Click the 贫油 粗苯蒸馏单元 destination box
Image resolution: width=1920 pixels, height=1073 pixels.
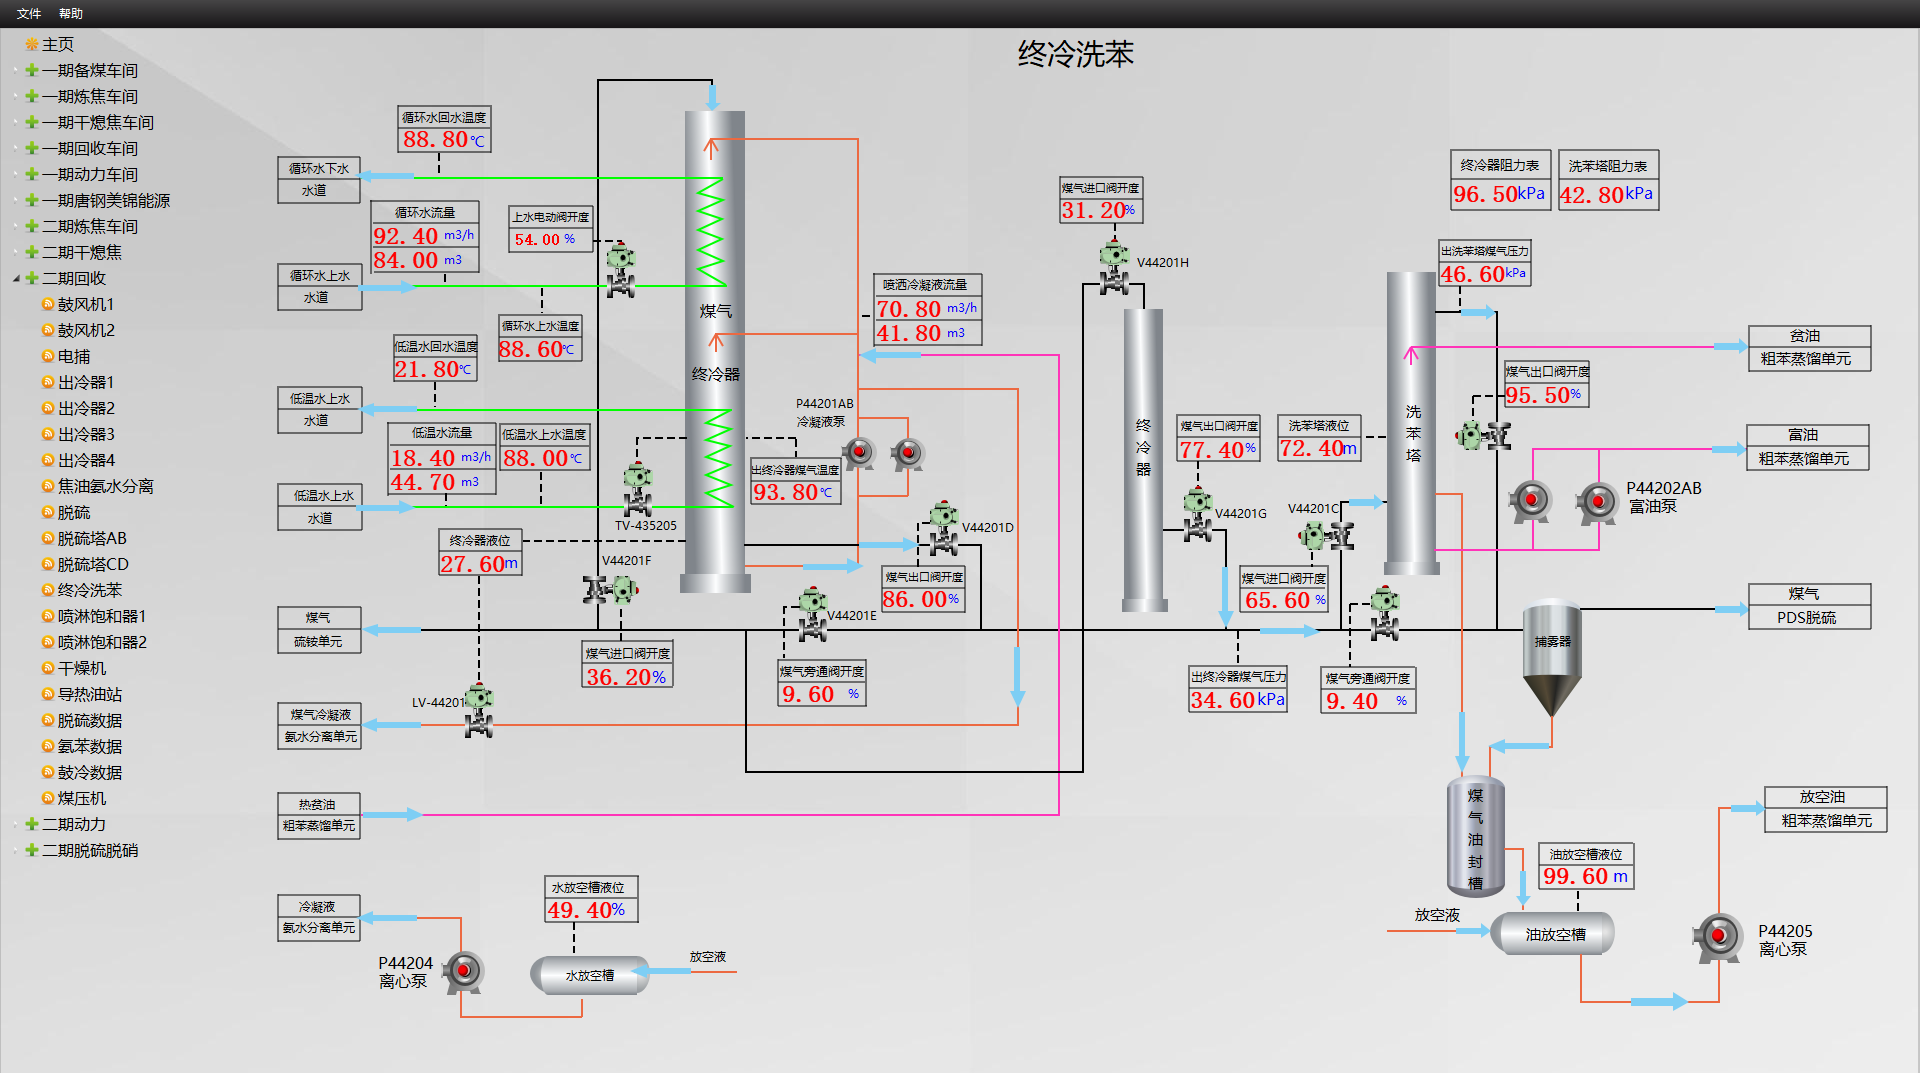1808,348
